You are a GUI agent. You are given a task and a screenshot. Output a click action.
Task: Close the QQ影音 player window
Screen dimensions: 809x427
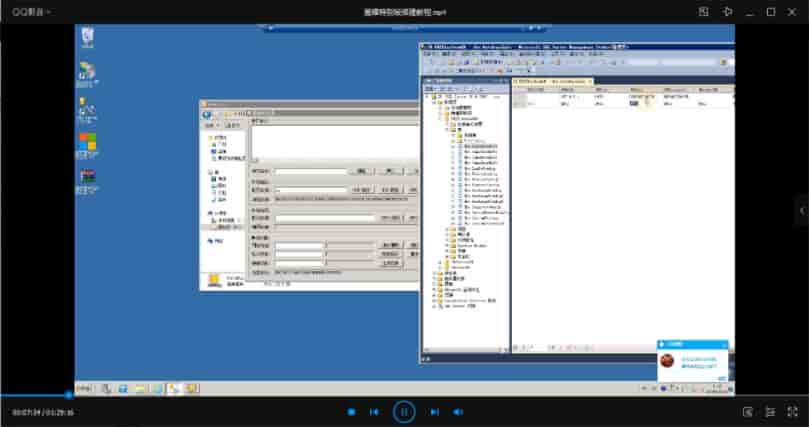pyautogui.click(x=792, y=12)
